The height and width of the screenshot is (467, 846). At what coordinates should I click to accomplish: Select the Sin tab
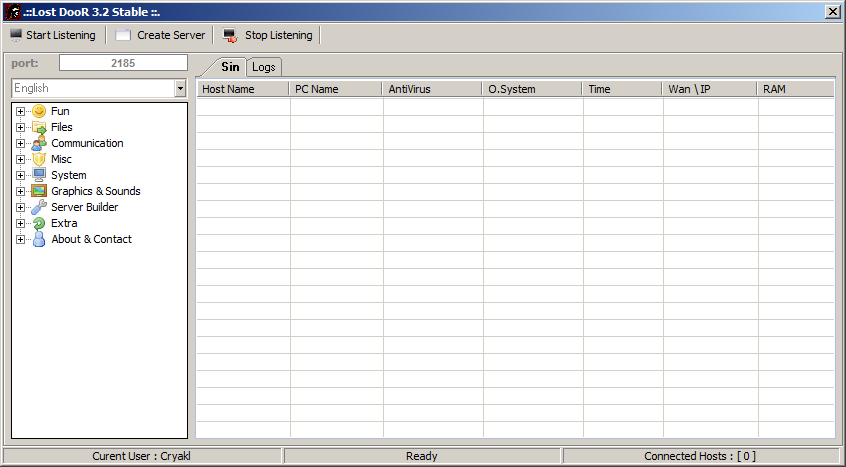(x=230, y=67)
